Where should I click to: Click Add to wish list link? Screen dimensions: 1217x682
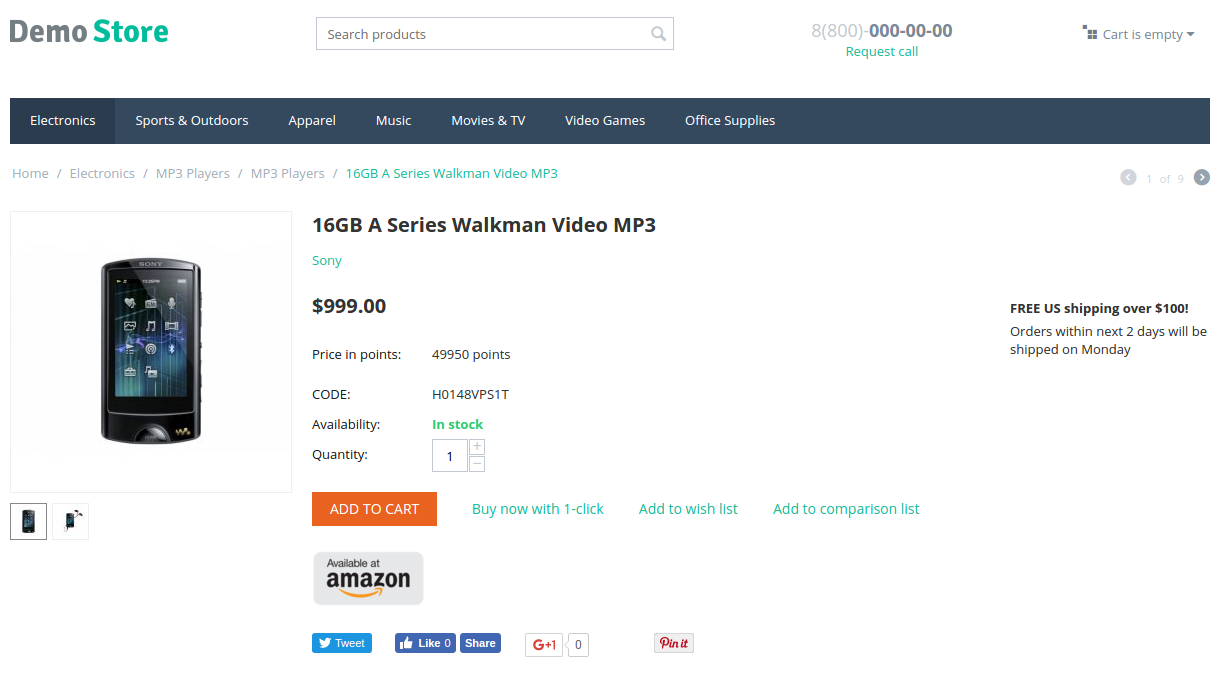click(688, 509)
